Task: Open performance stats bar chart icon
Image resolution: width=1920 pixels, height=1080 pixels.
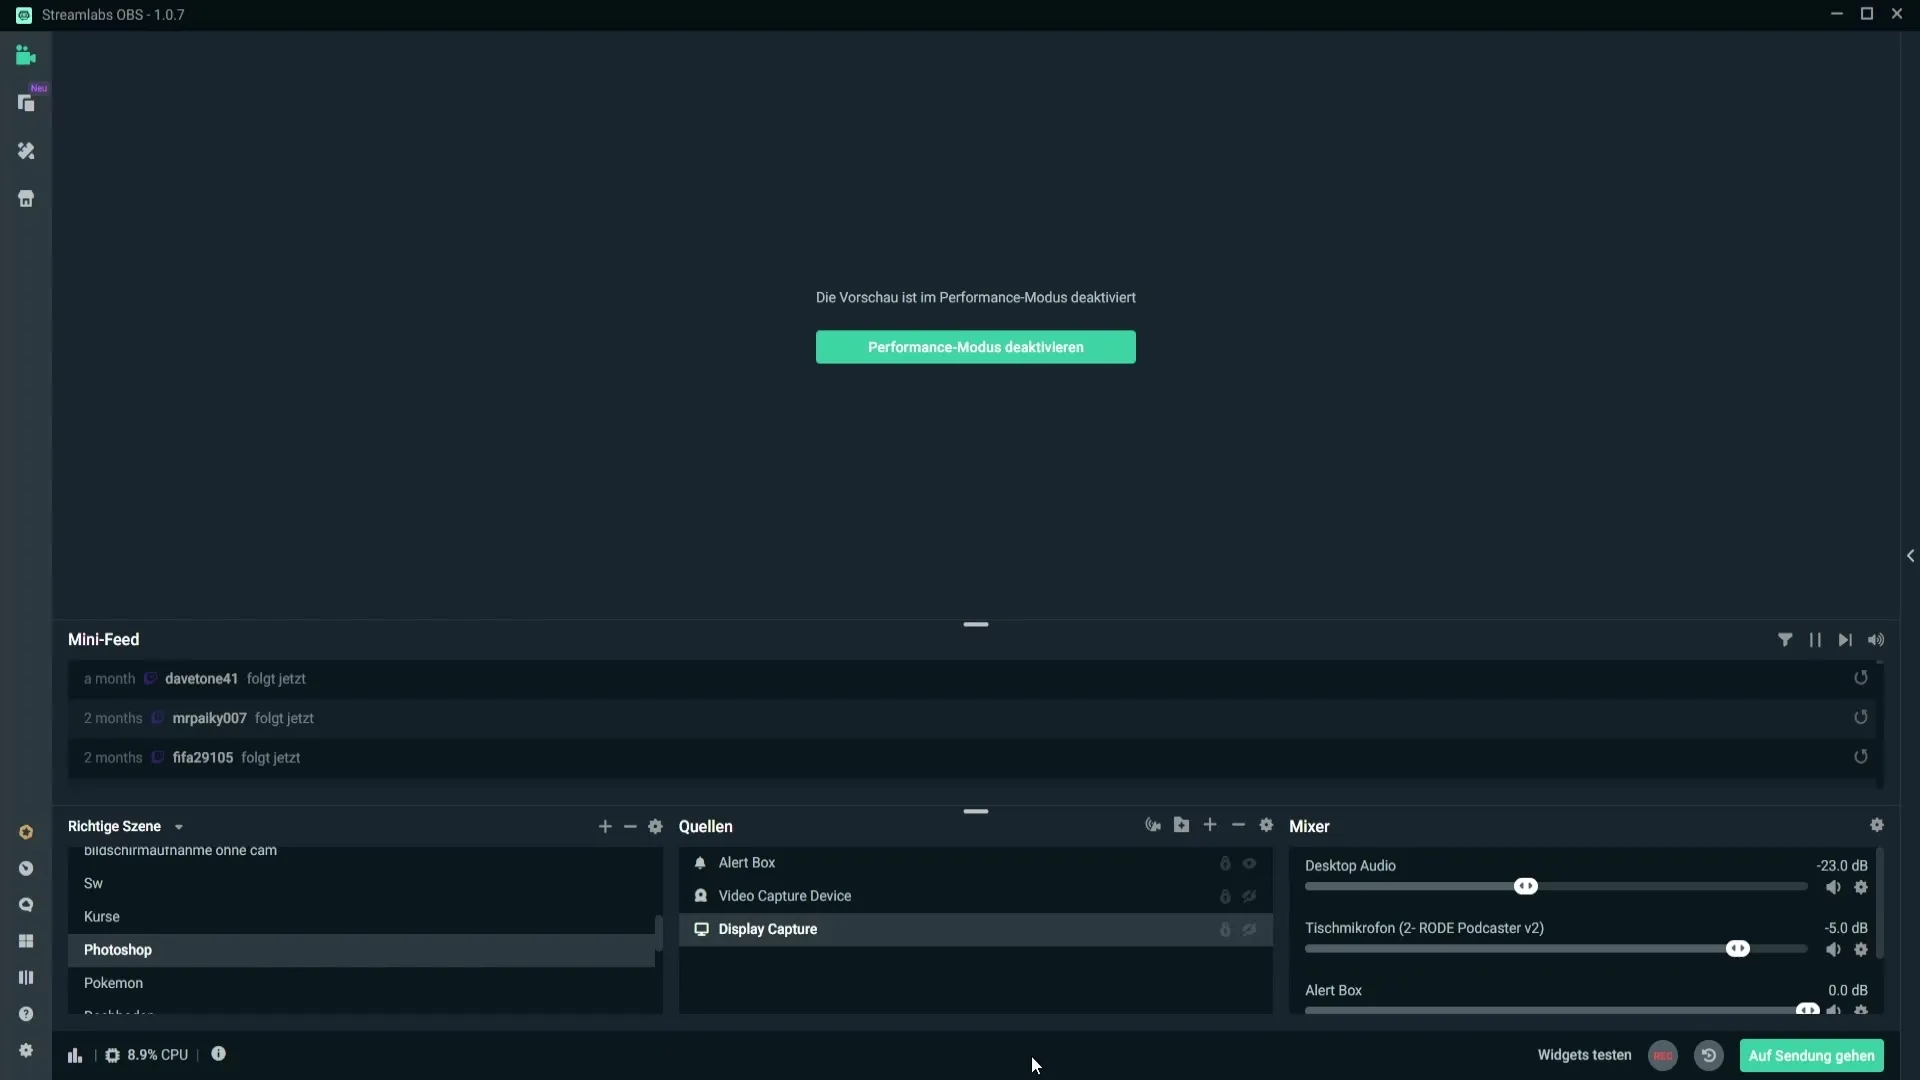Action: point(75,1055)
